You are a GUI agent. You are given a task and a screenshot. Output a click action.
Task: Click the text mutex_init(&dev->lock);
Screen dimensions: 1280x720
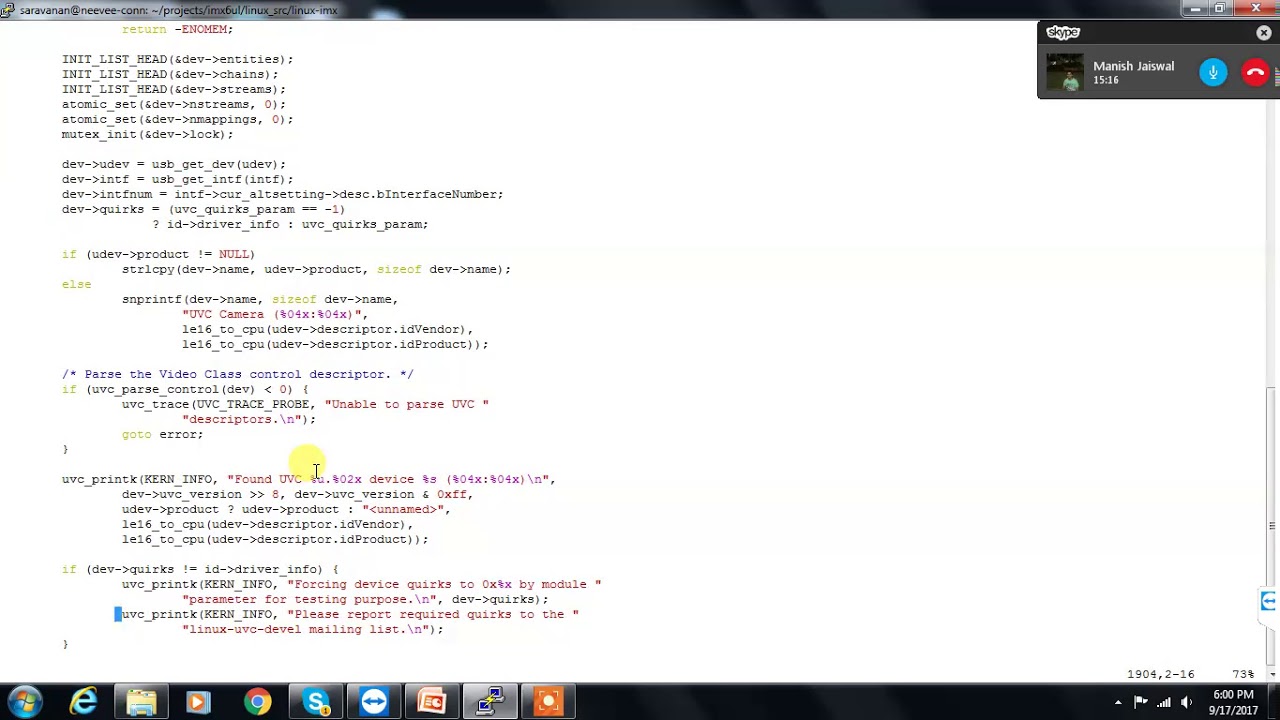[147, 134]
